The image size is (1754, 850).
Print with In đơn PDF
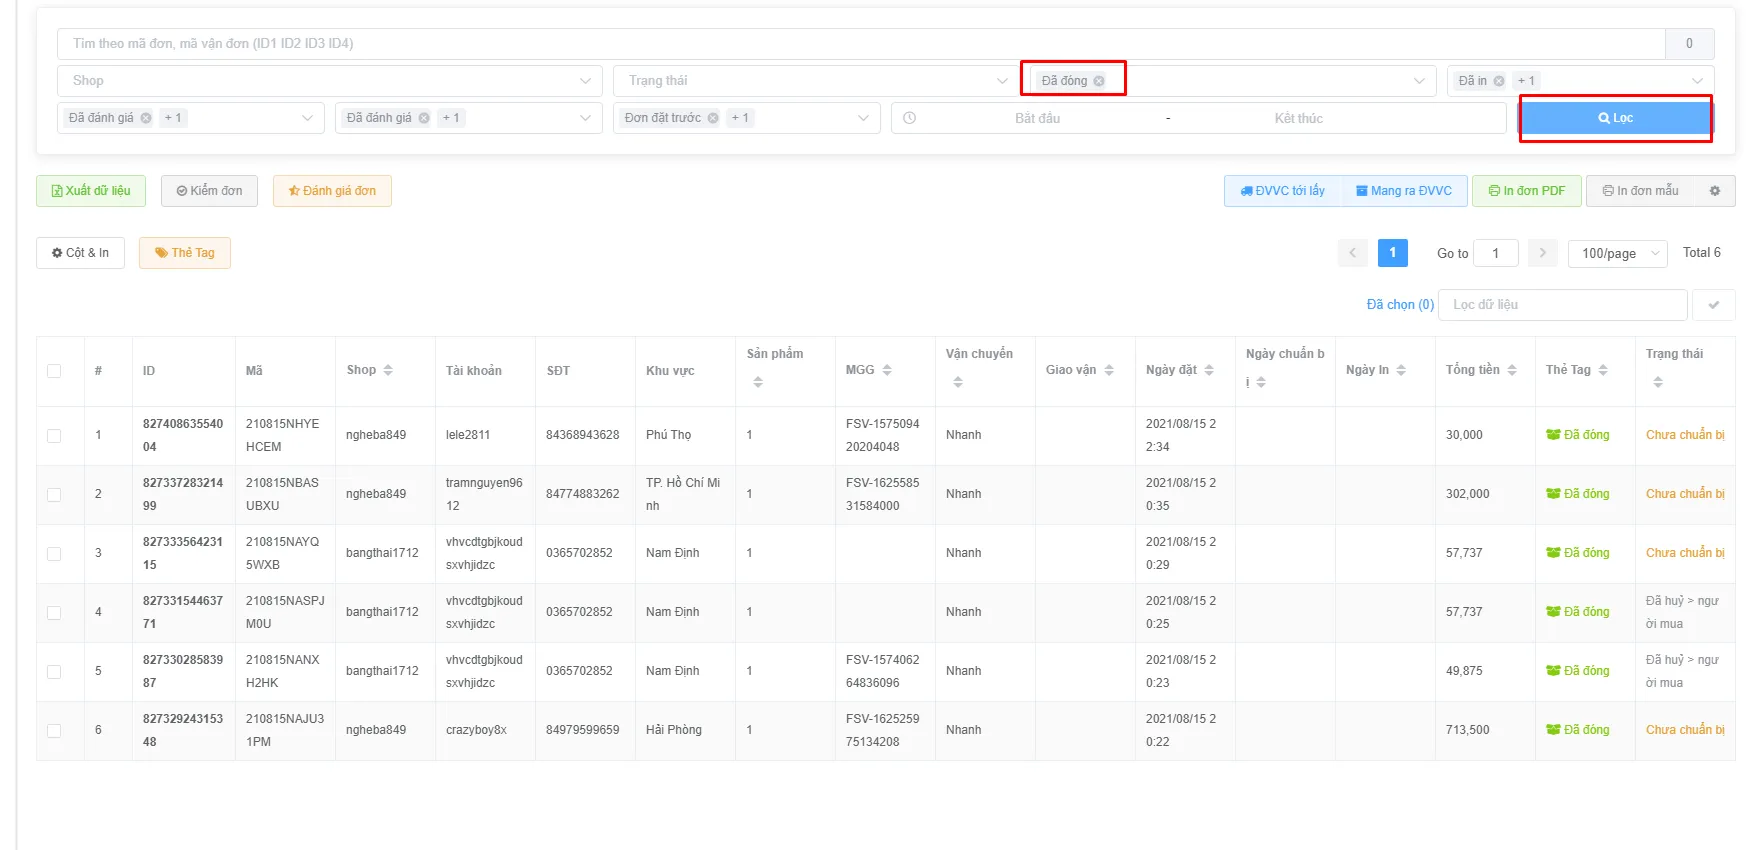click(1526, 191)
